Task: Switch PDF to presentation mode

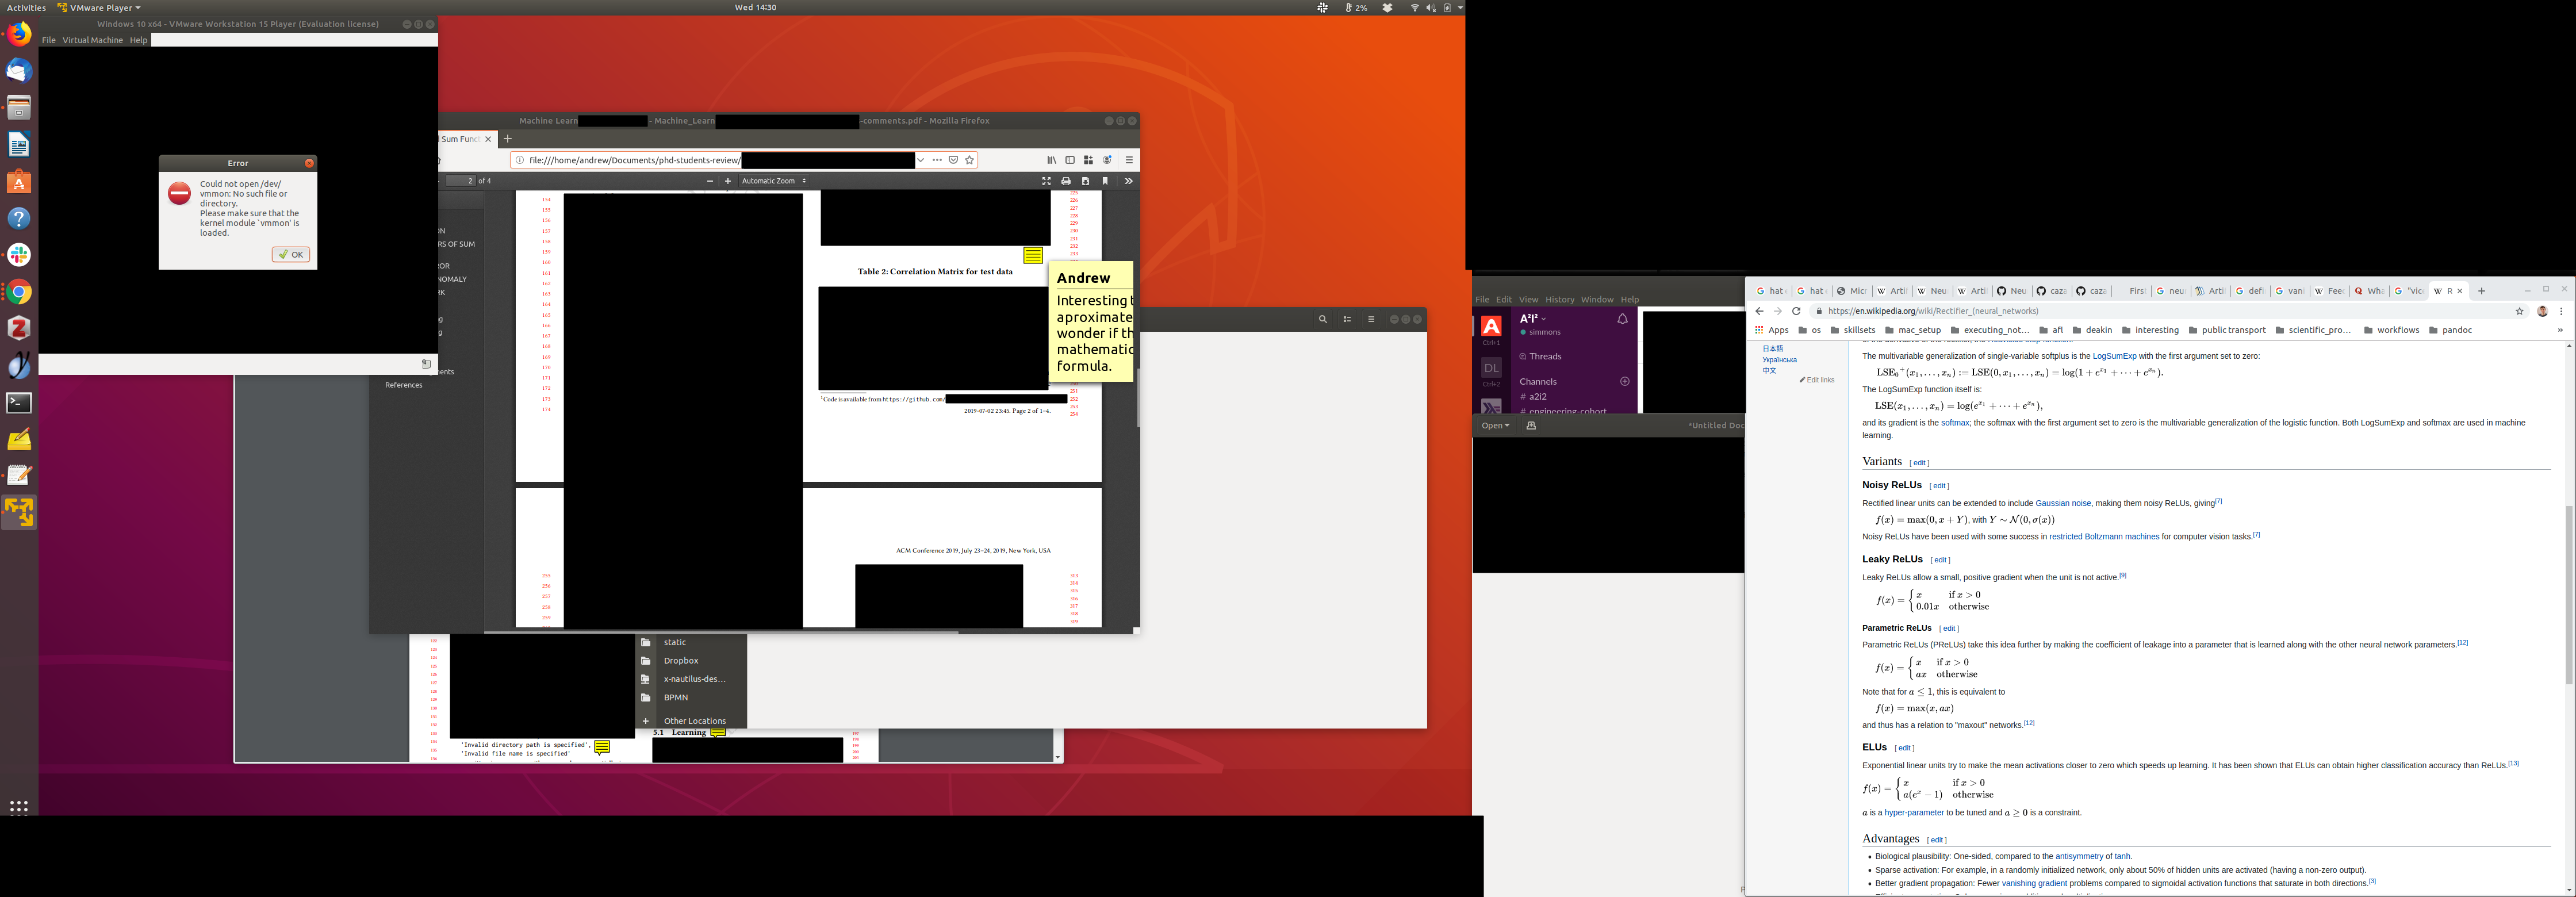Action: coord(1046,181)
